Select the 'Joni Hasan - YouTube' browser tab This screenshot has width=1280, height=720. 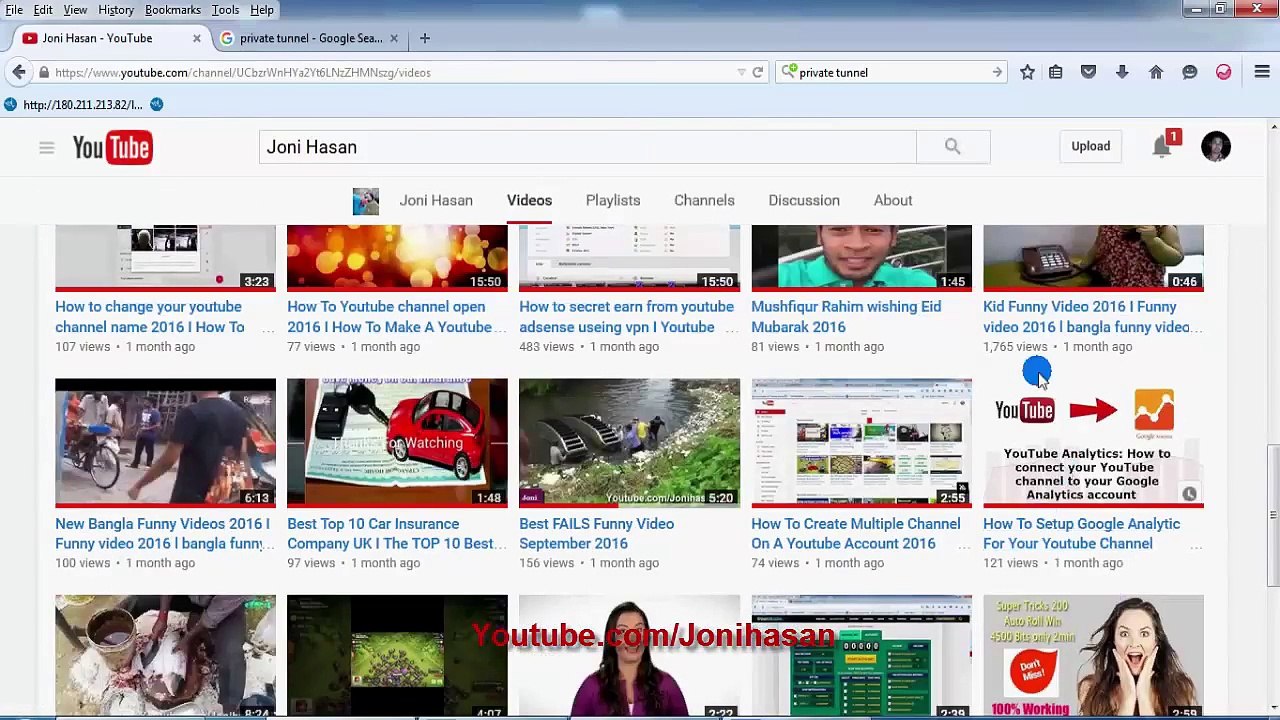point(112,38)
